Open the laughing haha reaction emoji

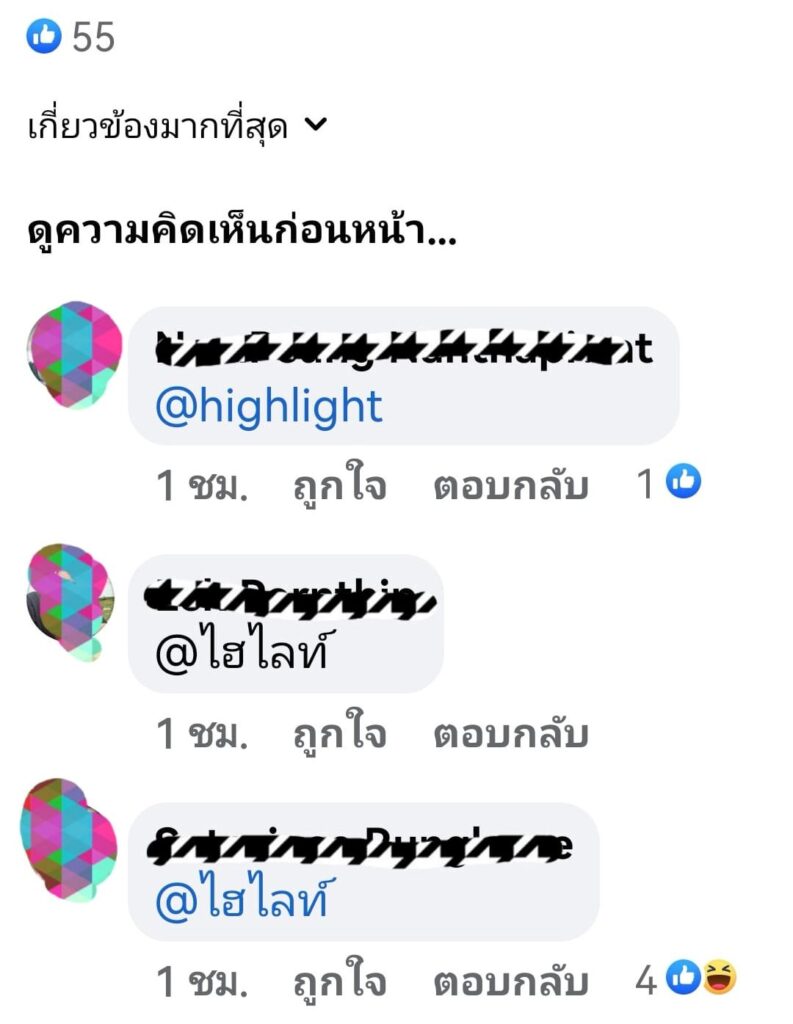point(719,978)
